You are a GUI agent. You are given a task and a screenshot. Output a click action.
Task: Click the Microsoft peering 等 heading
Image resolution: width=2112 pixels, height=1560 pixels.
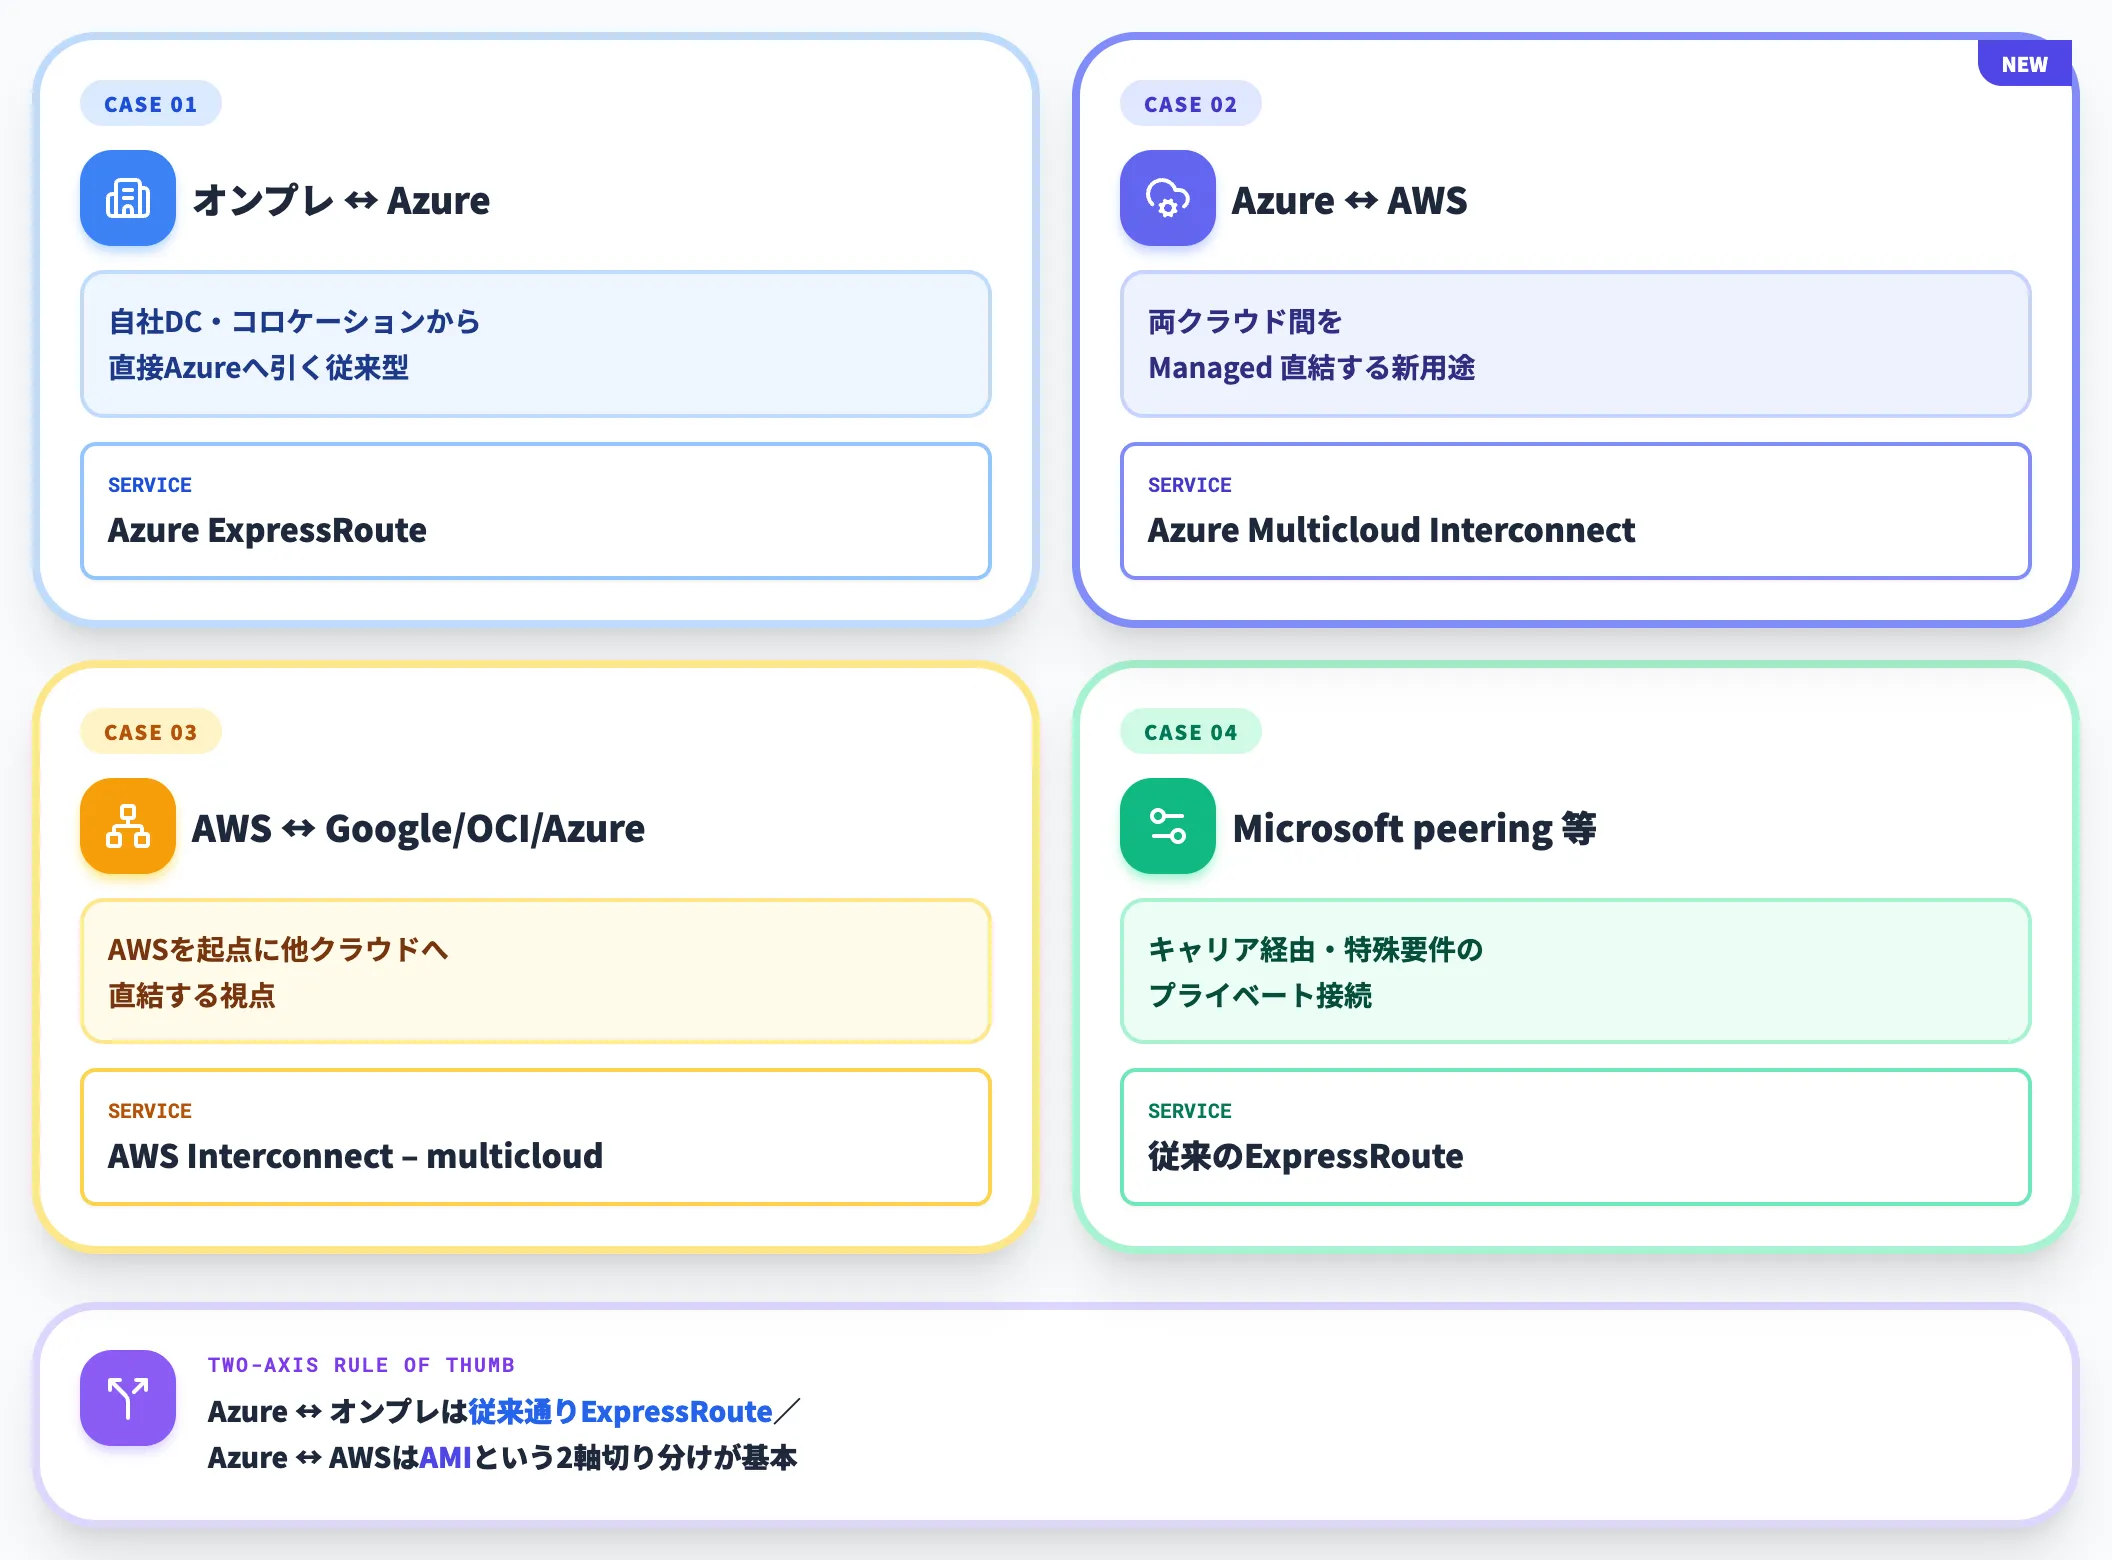[x=1414, y=828]
